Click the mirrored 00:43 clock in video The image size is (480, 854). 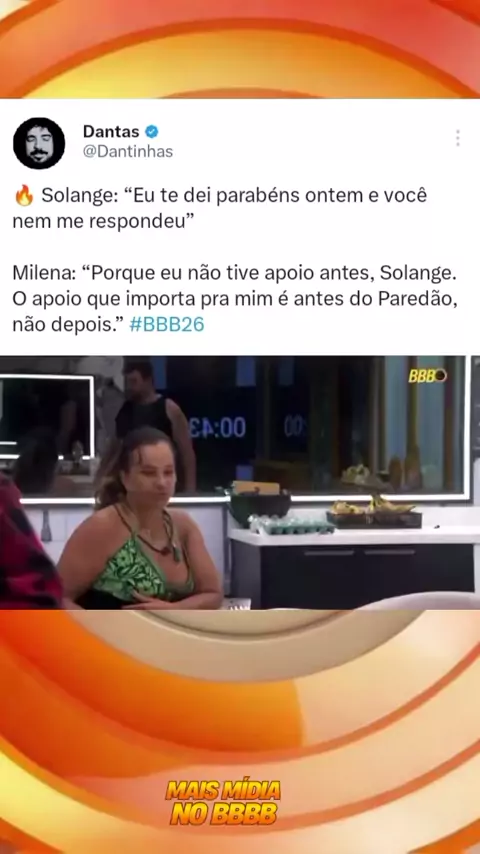pos(217,428)
